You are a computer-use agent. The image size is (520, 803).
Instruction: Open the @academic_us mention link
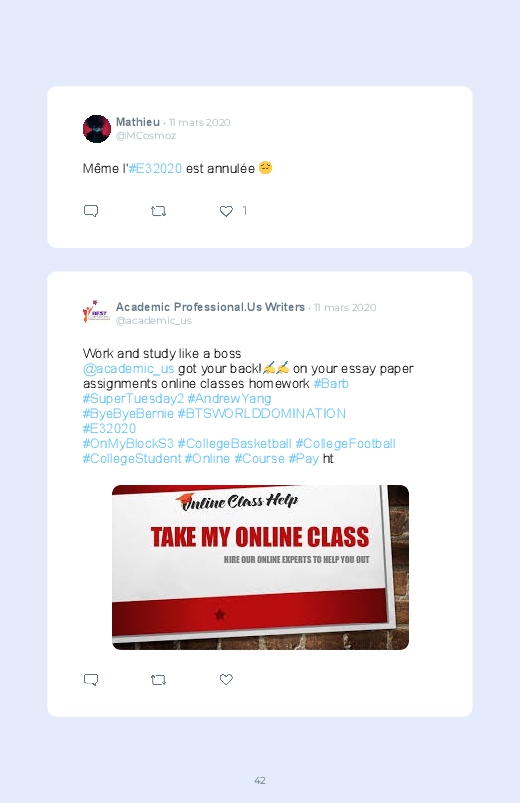(129, 369)
